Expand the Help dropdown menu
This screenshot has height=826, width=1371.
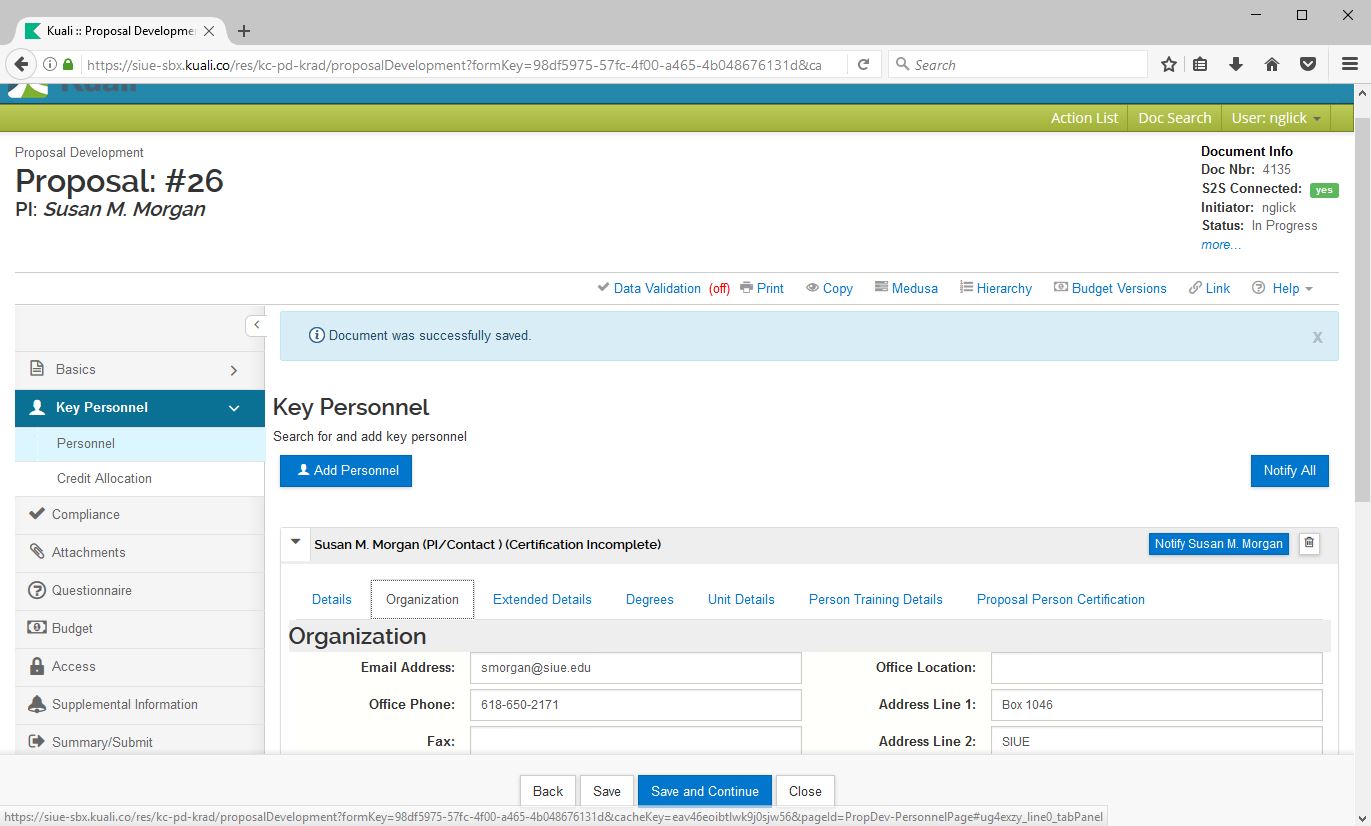tap(1283, 288)
